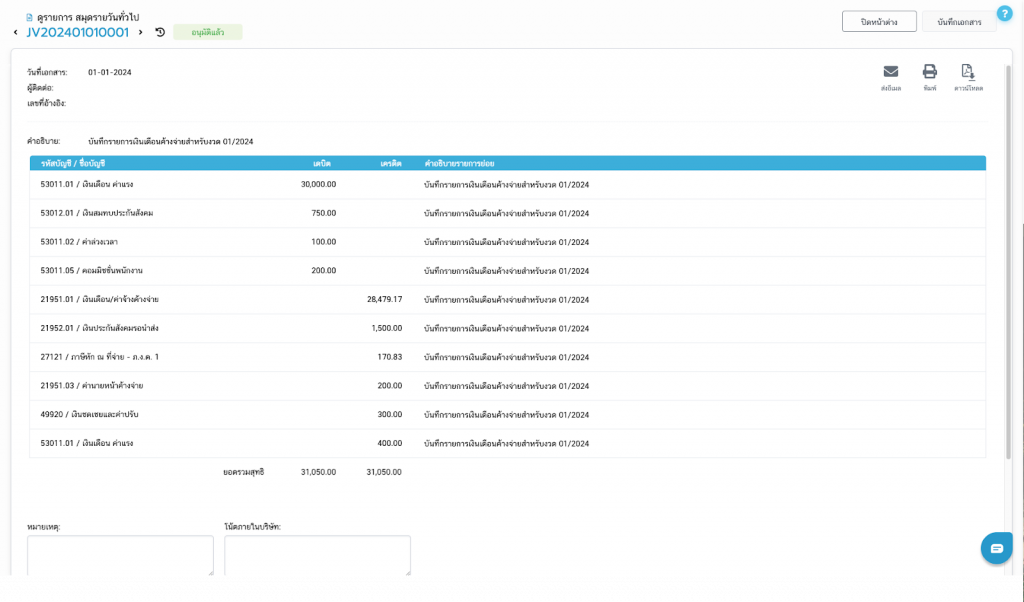Click the ปิดหน้าต่าง close window button
The image size is (1024, 602).
click(x=879, y=21)
